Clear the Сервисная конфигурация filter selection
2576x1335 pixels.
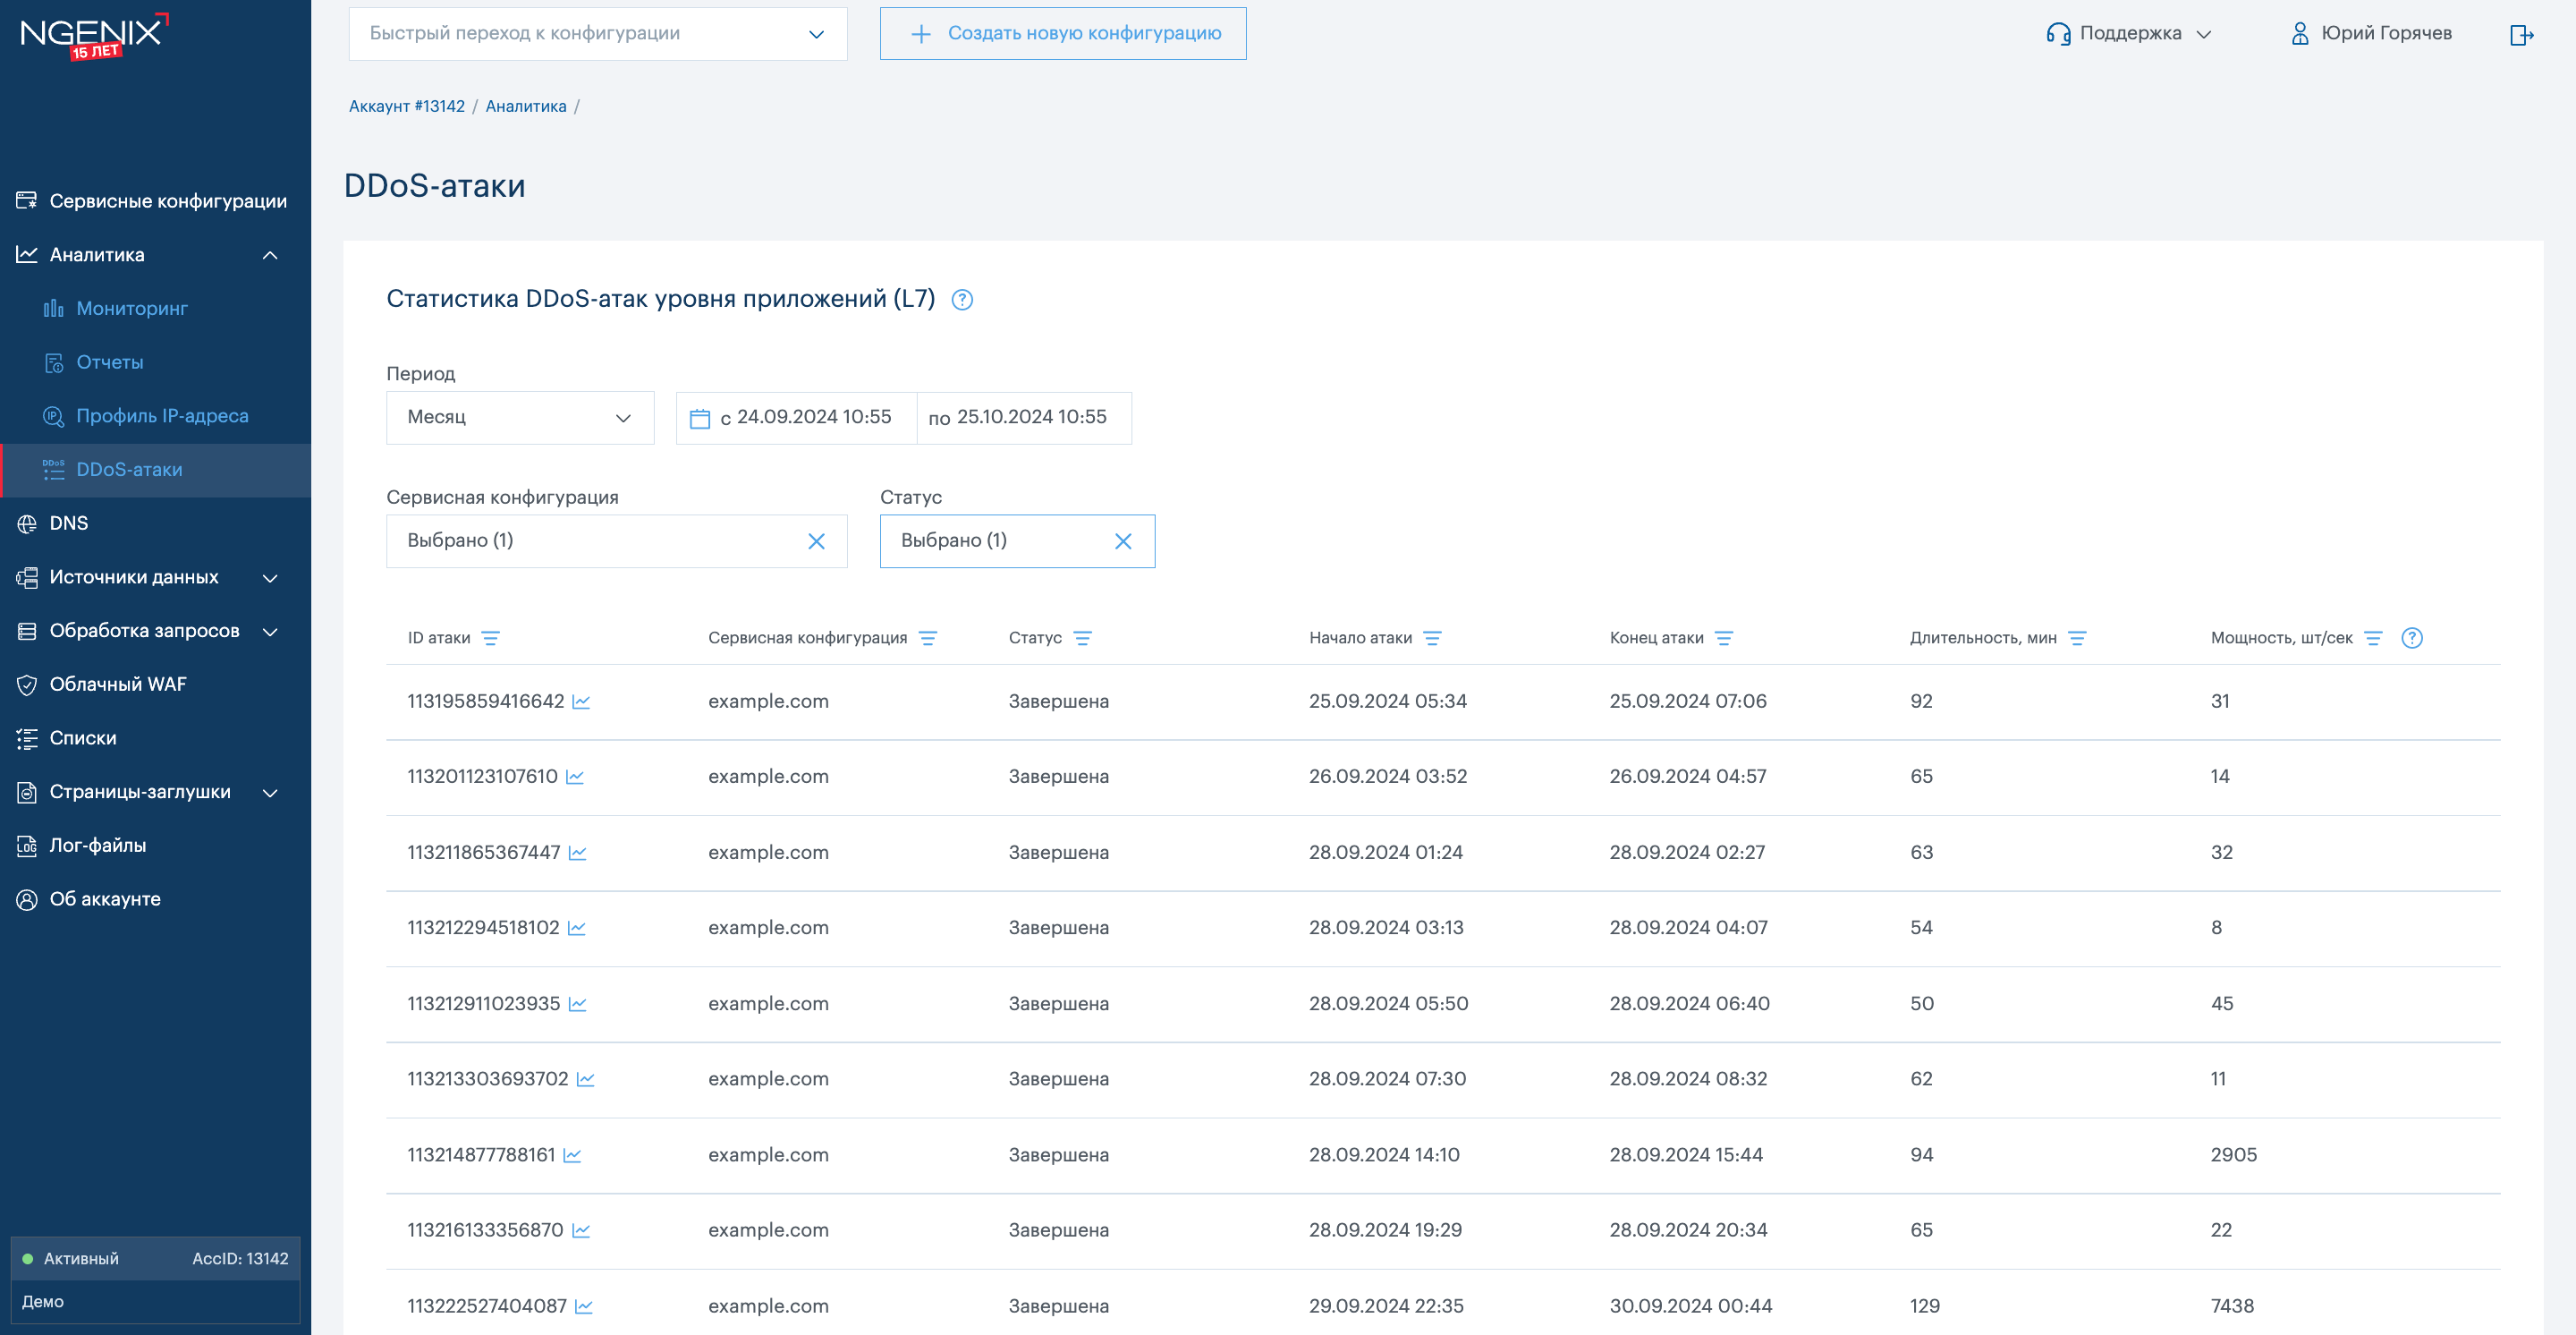(x=816, y=541)
